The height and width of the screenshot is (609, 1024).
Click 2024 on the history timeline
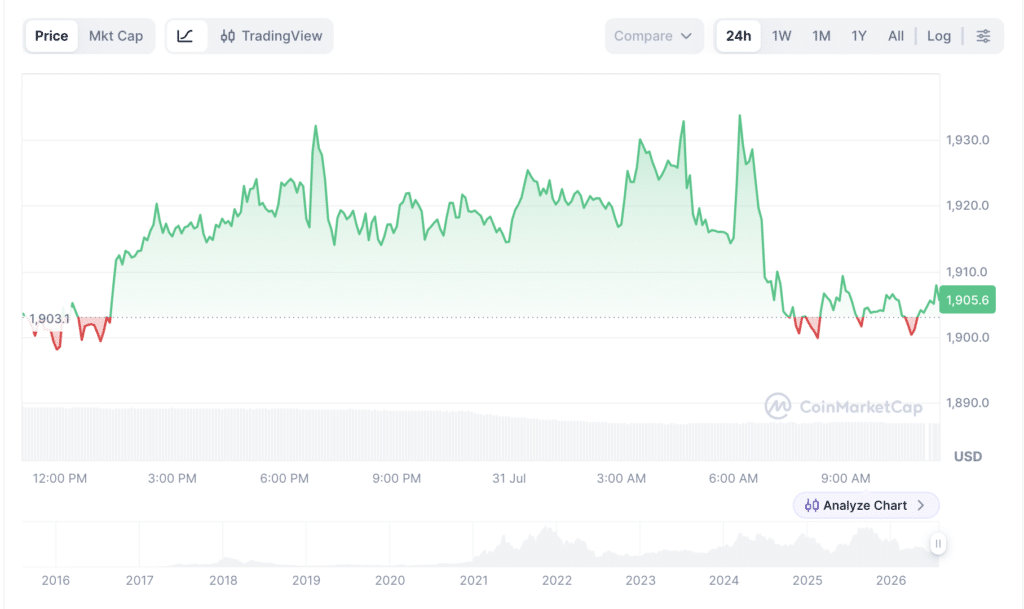tap(724, 580)
